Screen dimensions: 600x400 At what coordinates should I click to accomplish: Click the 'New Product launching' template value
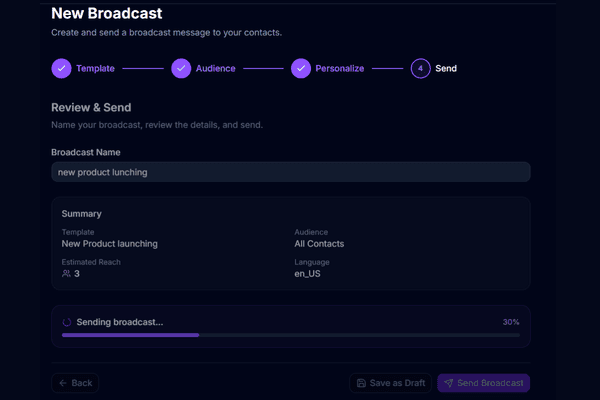pyautogui.click(x=109, y=244)
